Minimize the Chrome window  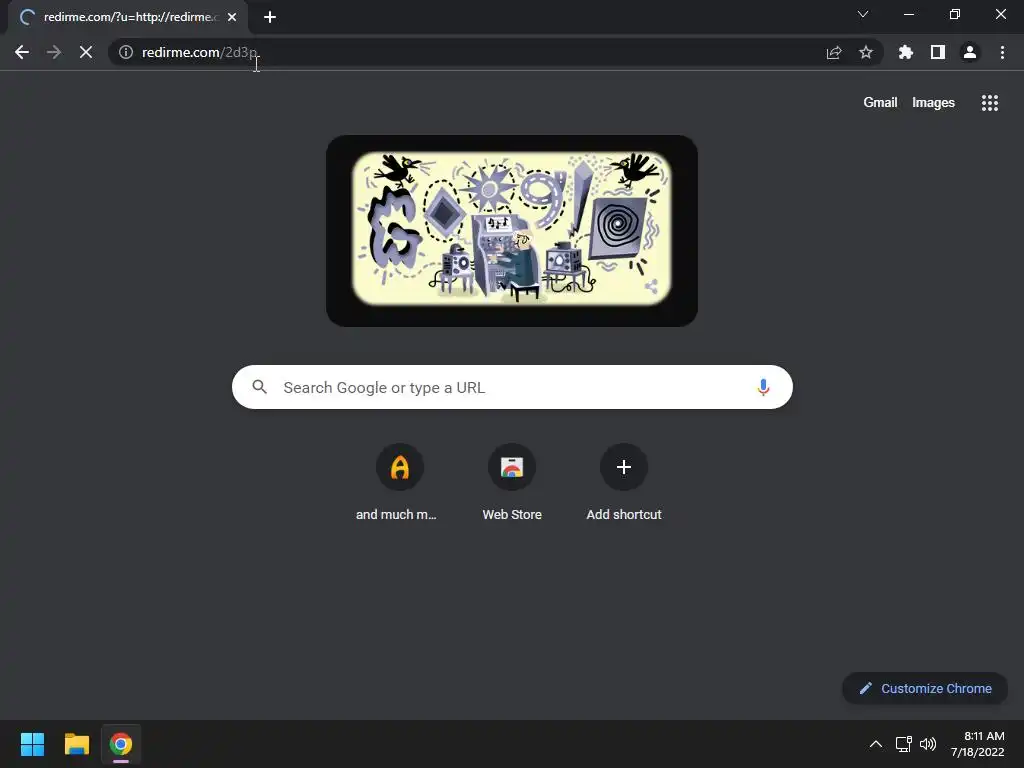(908, 14)
